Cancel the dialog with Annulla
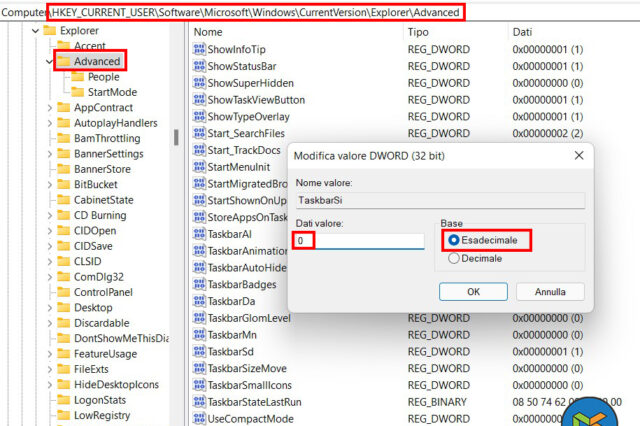This screenshot has height=426, width=640. click(550, 292)
